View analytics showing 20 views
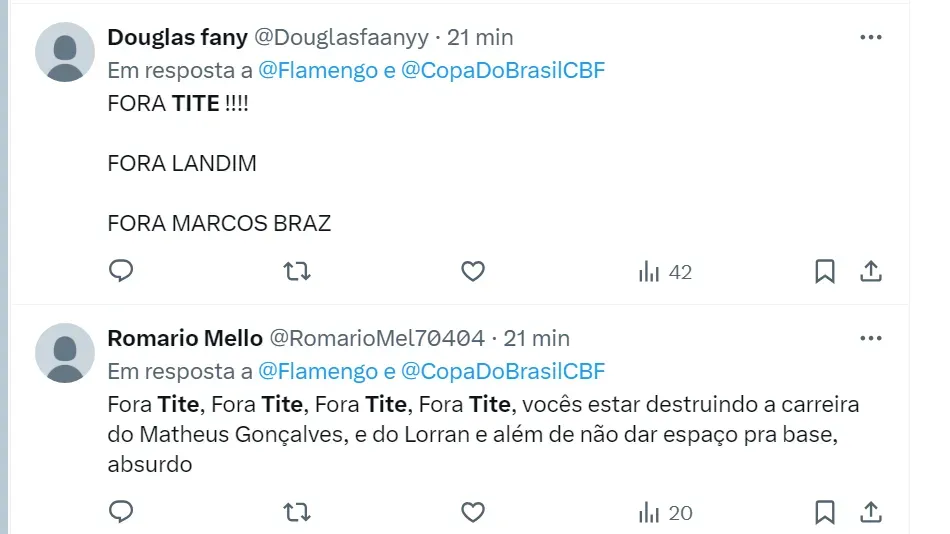The width and height of the screenshot is (950, 534). tap(665, 513)
